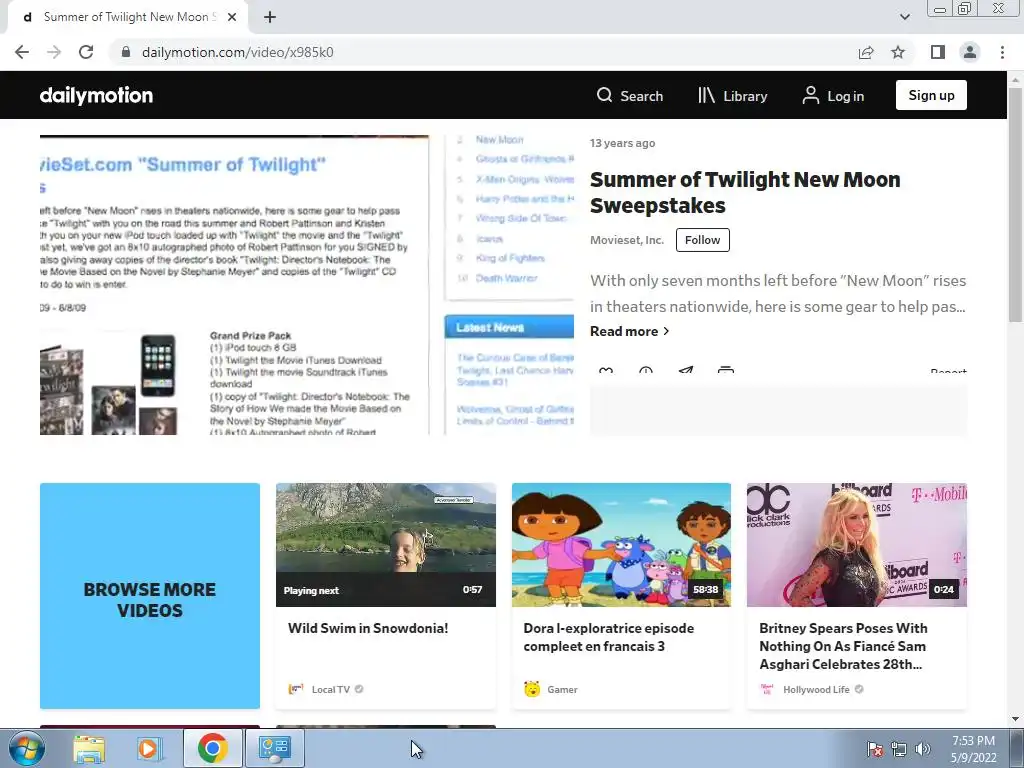
Task: Open the Chrome profile menu
Action: coord(970,52)
